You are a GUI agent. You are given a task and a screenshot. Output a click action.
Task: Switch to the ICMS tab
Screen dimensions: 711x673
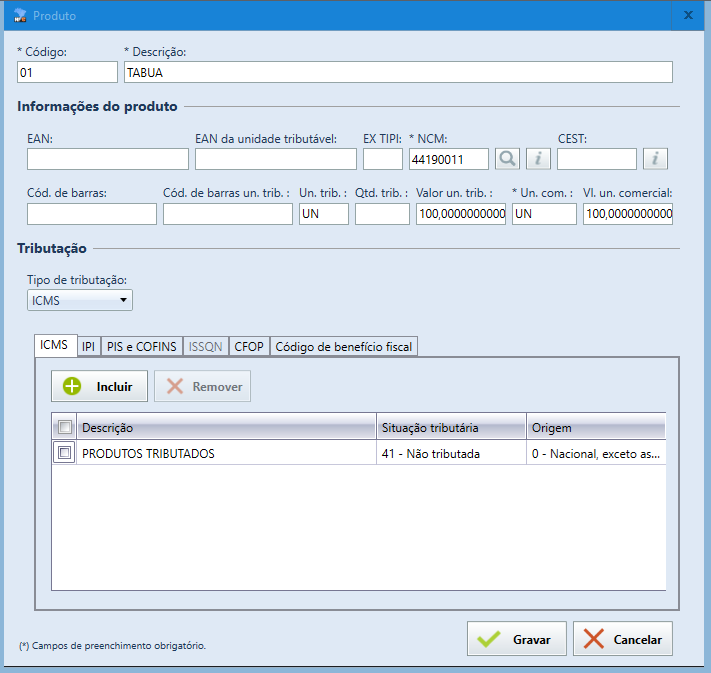[54, 345]
